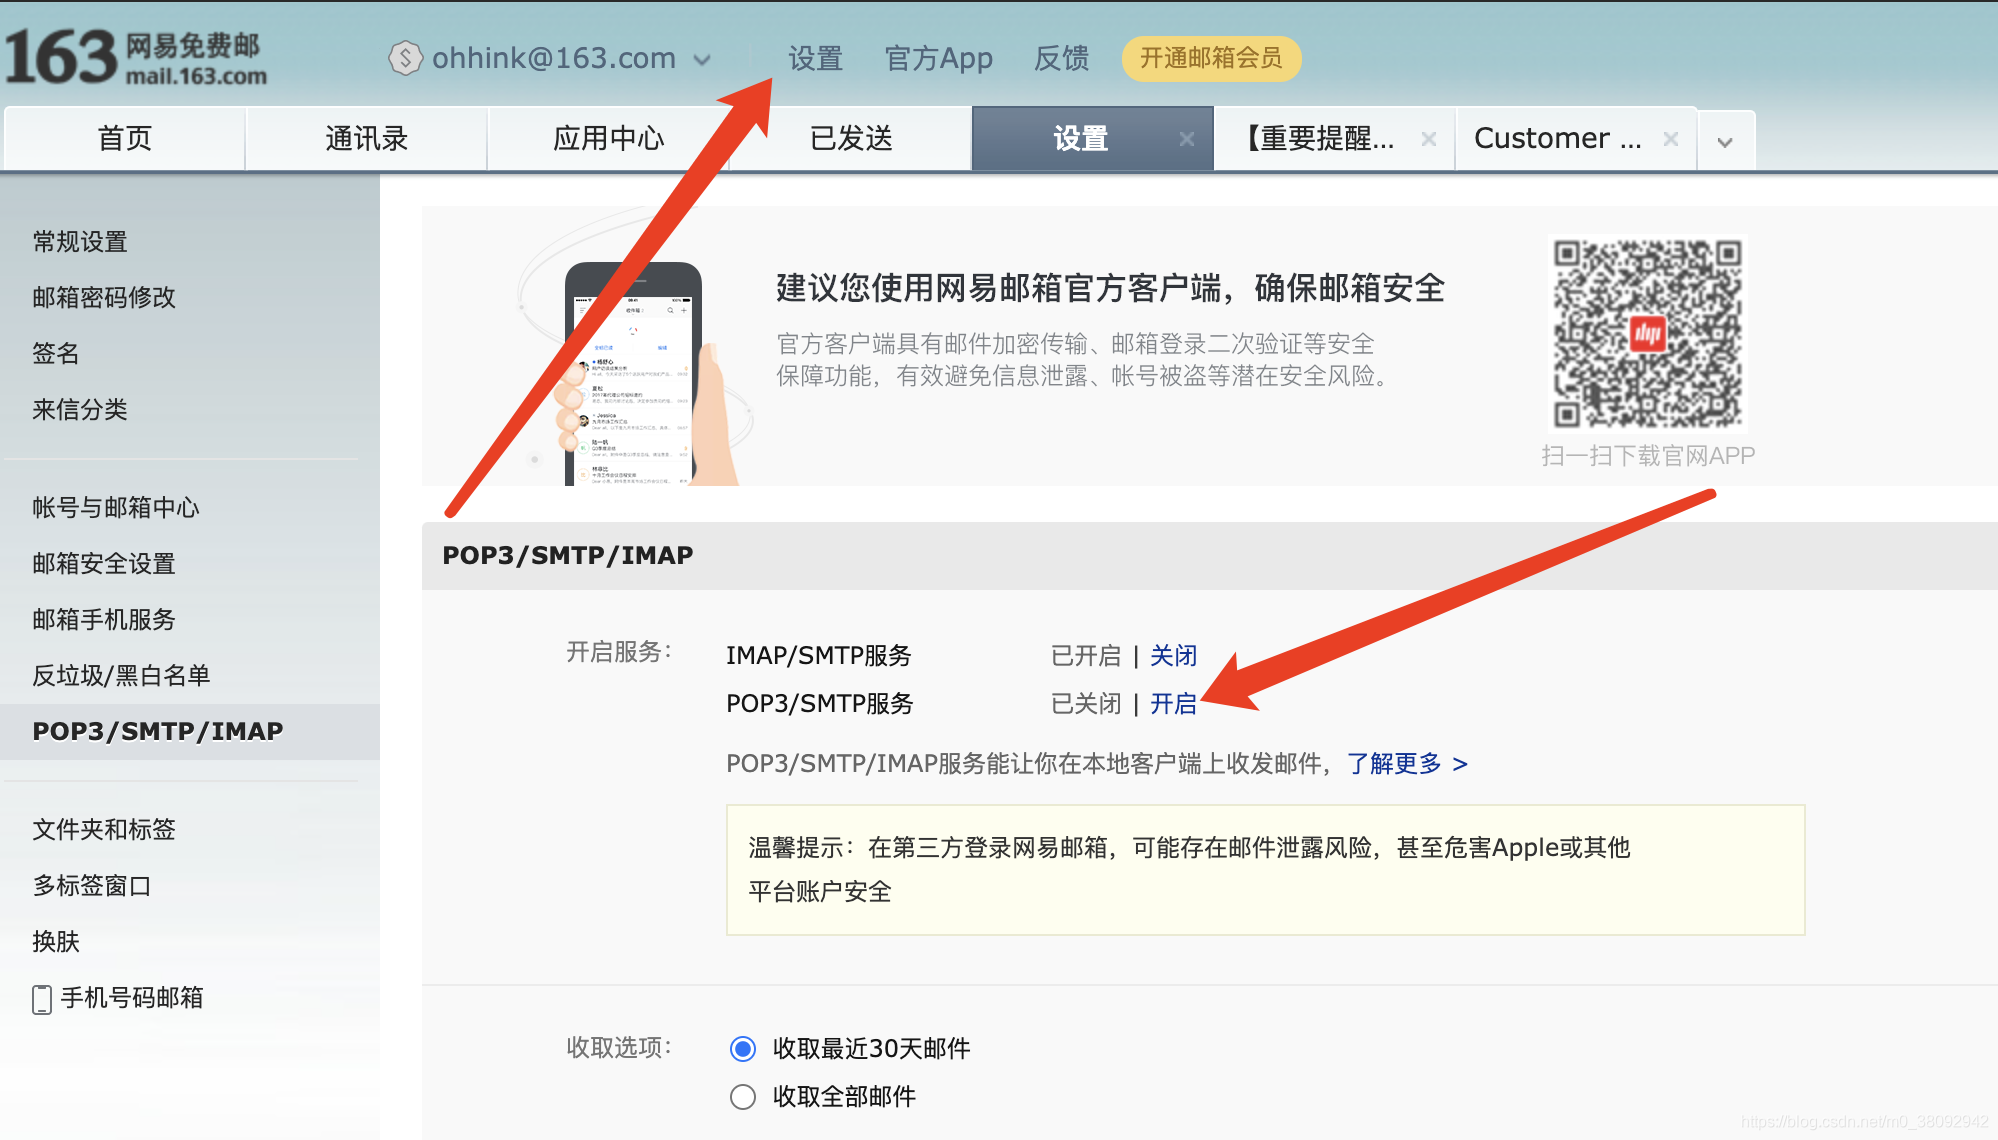Click 官方App in the top bar
The height and width of the screenshot is (1140, 1998).
coord(938,58)
